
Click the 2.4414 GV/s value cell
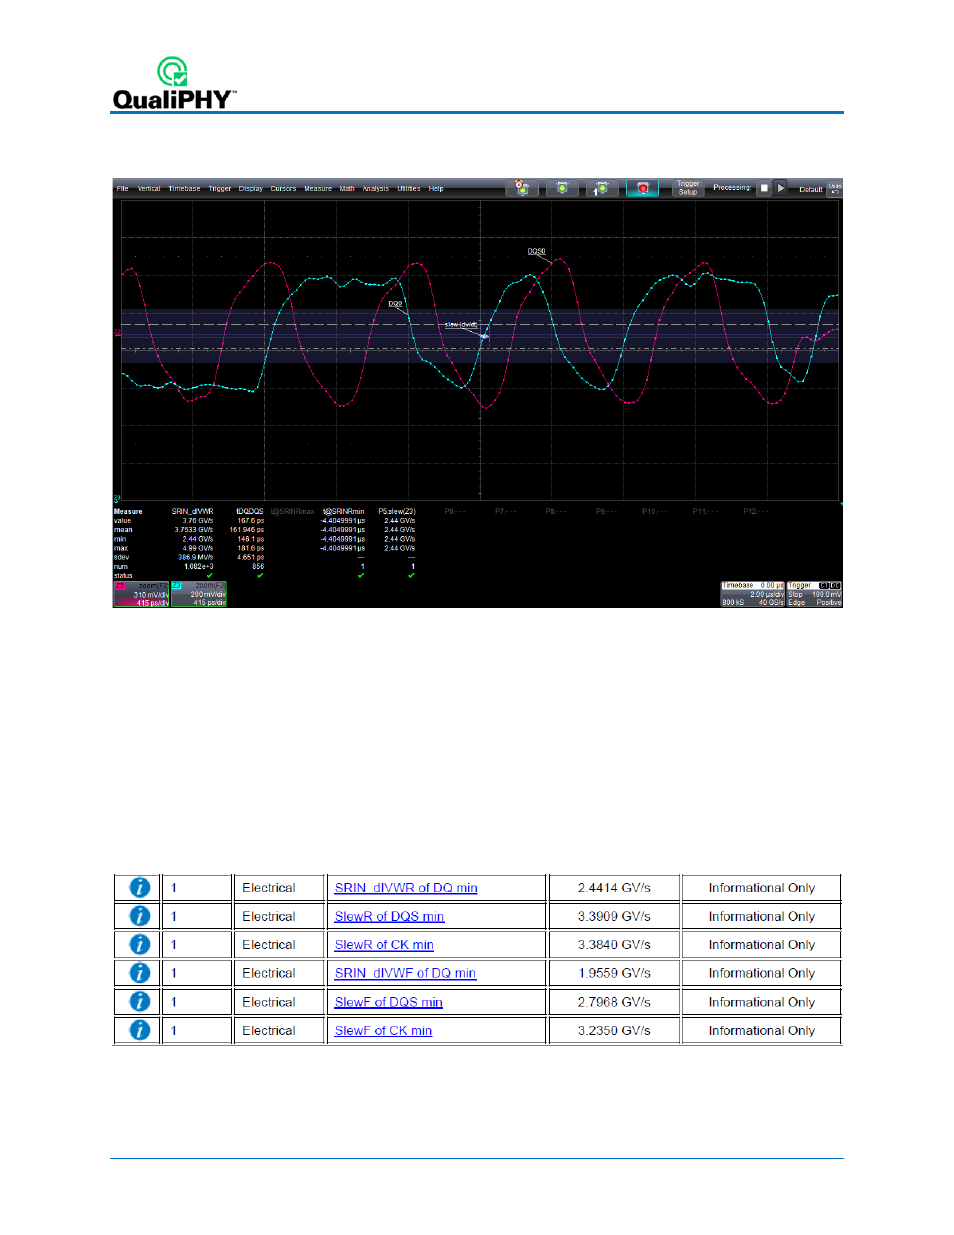coord(614,888)
